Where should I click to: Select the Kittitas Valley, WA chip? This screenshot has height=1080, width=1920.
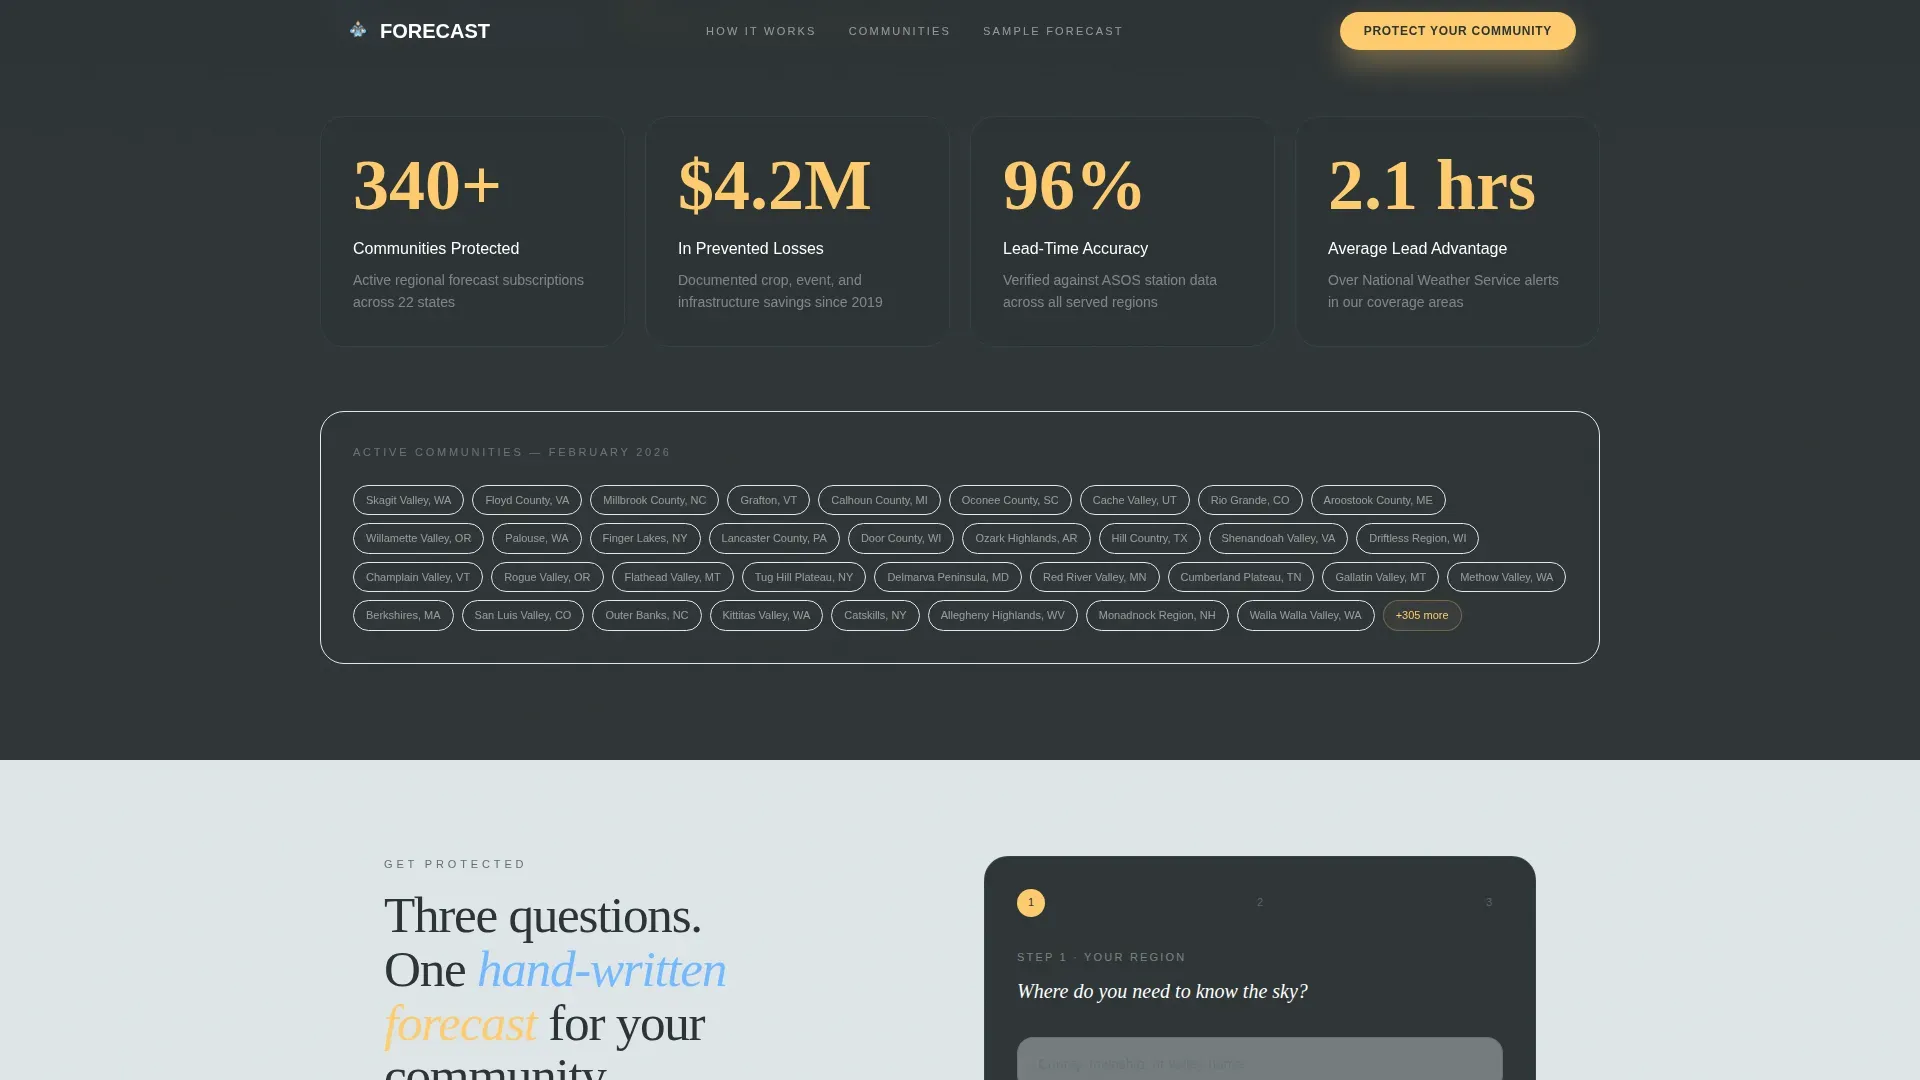[766, 615]
